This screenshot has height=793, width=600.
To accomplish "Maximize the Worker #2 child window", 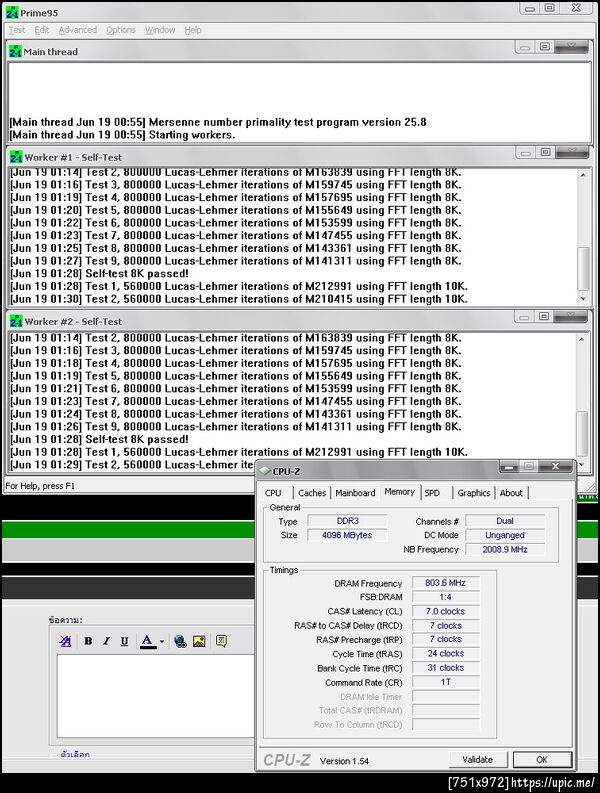I will coord(544,317).
